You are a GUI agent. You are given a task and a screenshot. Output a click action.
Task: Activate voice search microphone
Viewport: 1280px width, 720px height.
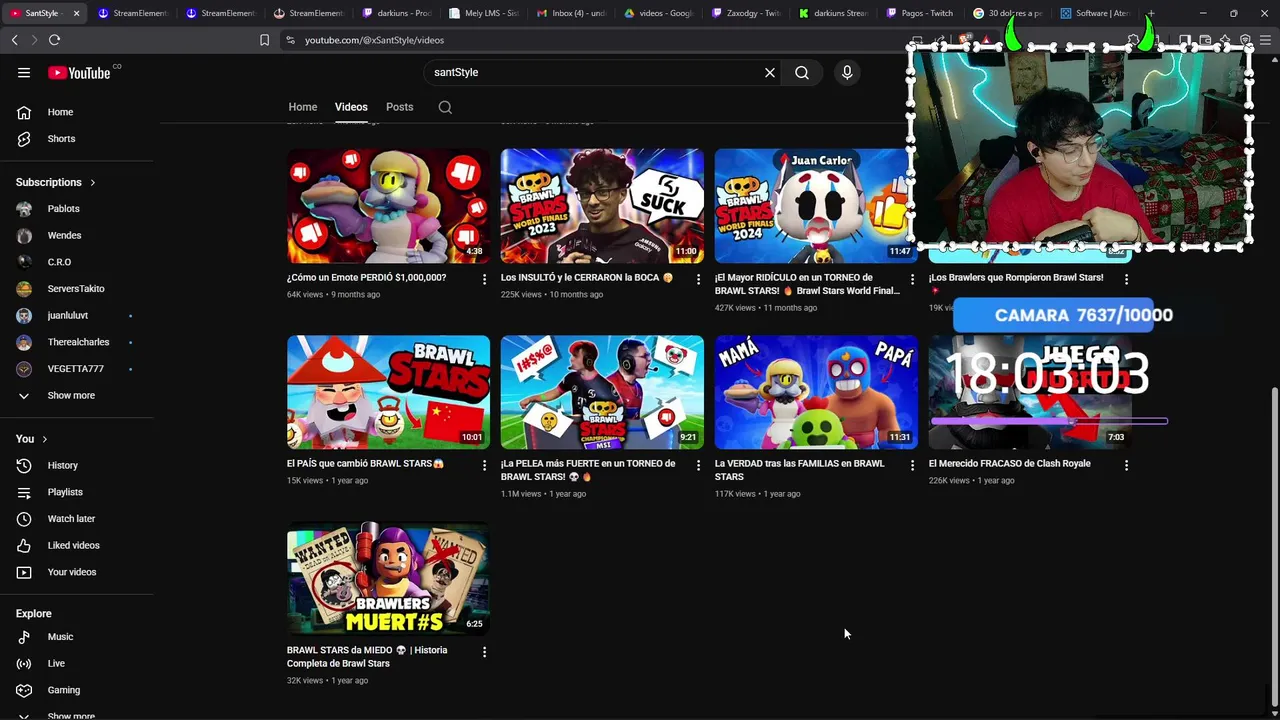[x=847, y=72]
